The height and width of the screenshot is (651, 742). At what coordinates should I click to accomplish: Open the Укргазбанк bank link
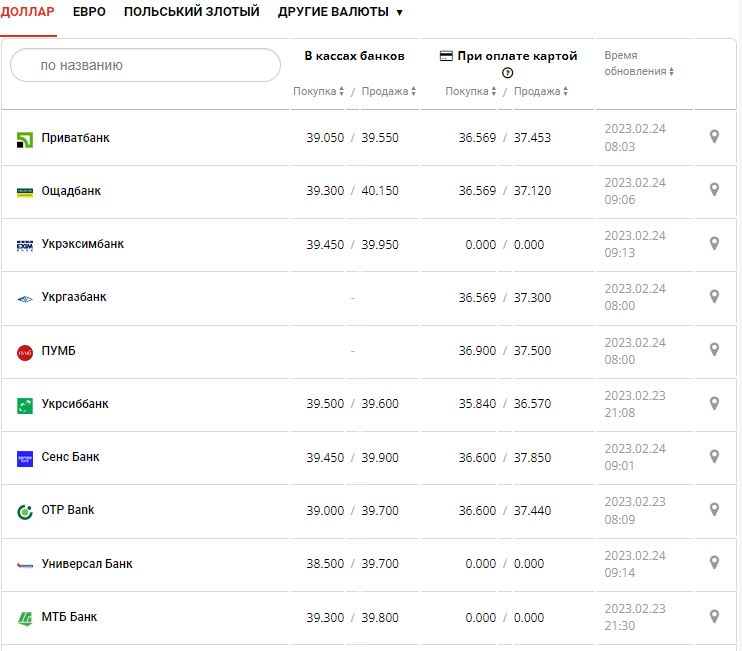coord(74,297)
